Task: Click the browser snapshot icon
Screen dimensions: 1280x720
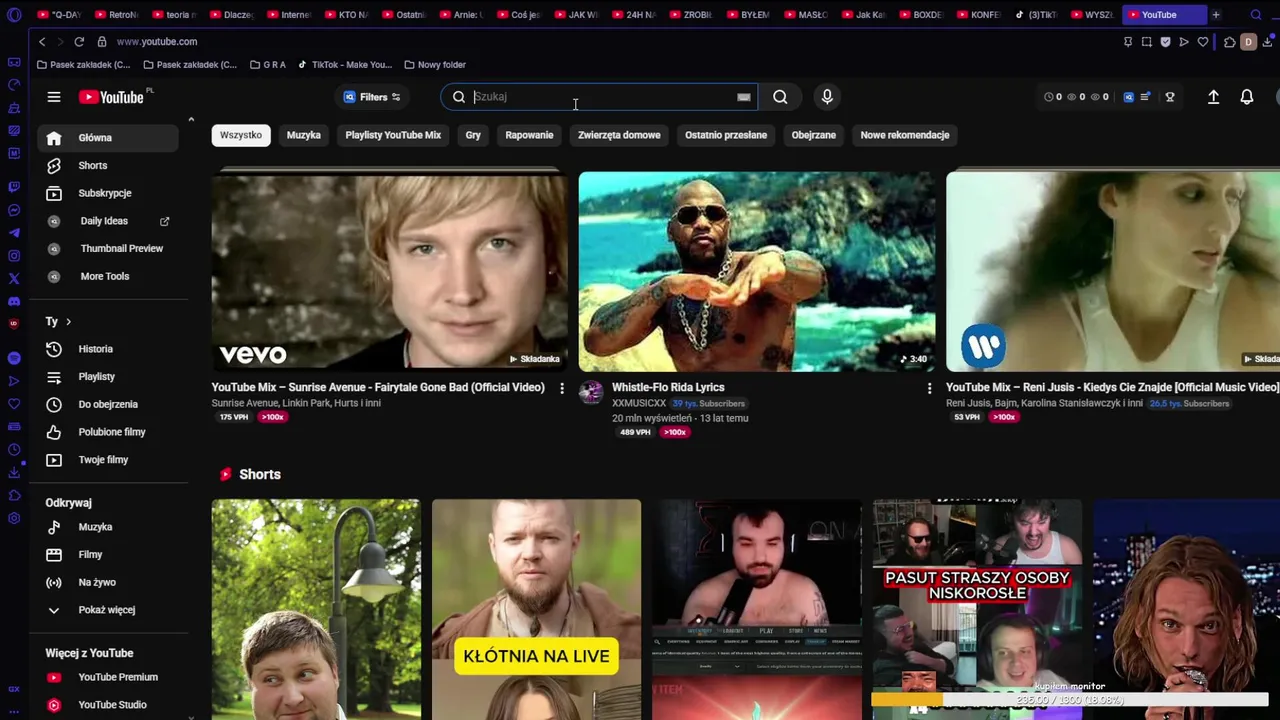Action: coord(1147,42)
